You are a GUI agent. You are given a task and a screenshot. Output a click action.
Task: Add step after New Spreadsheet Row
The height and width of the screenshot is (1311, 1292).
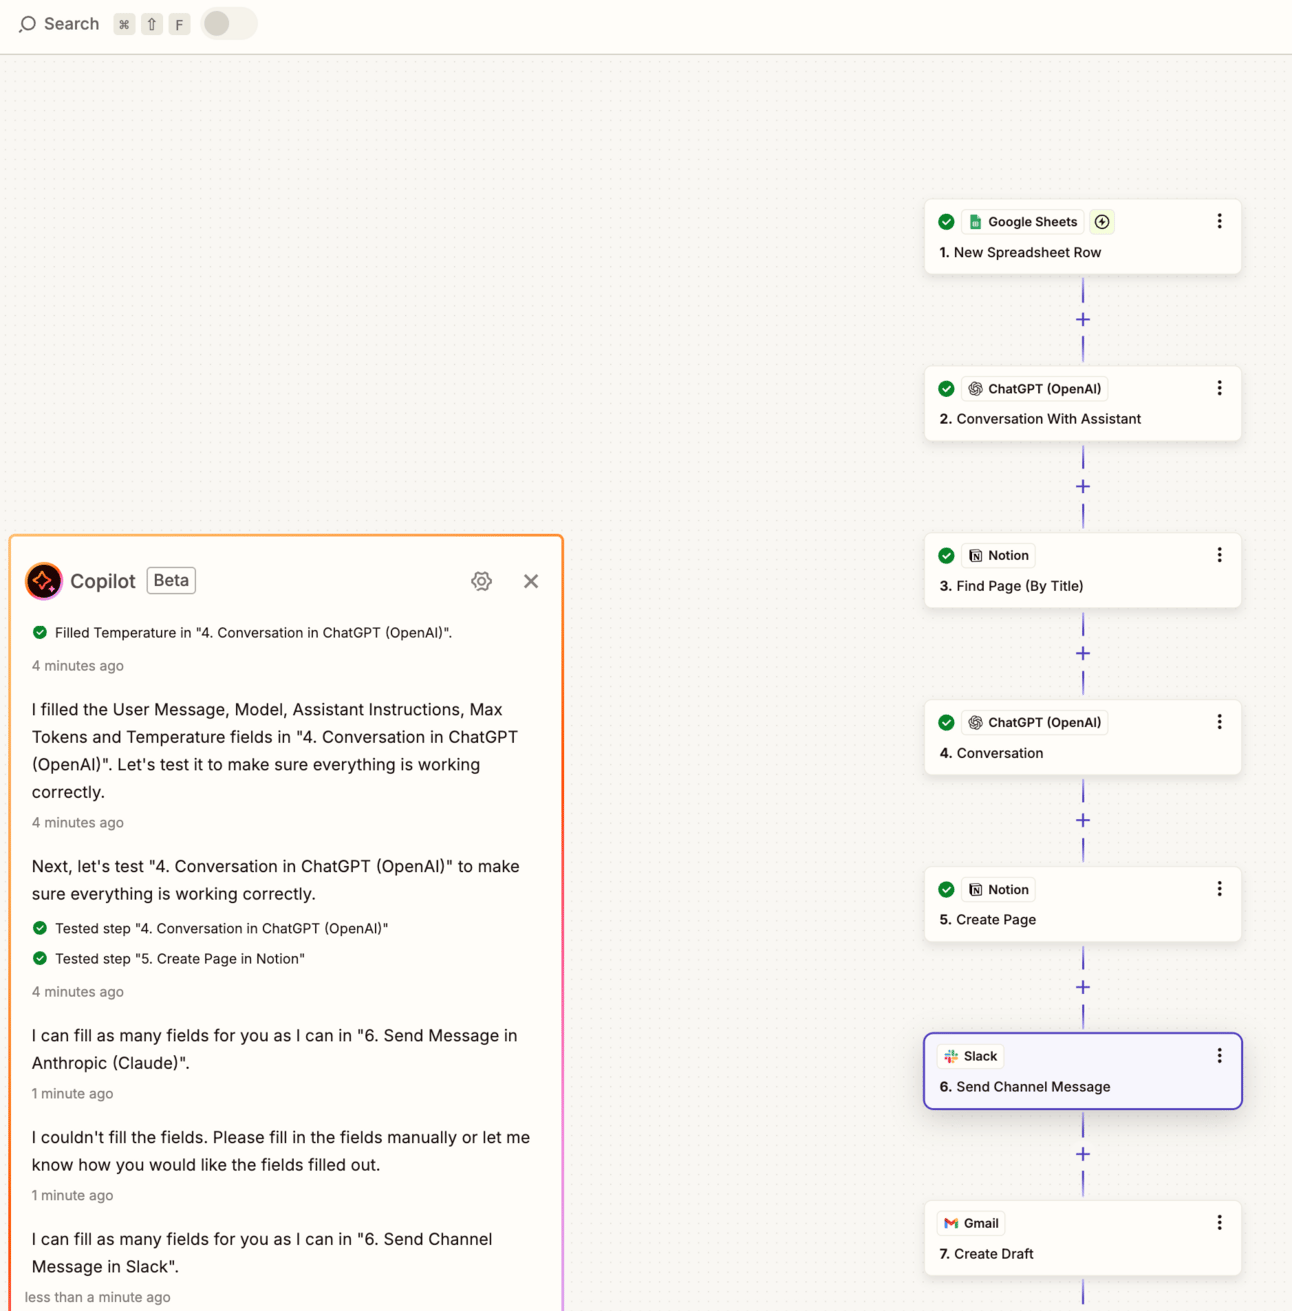[x=1083, y=320]
